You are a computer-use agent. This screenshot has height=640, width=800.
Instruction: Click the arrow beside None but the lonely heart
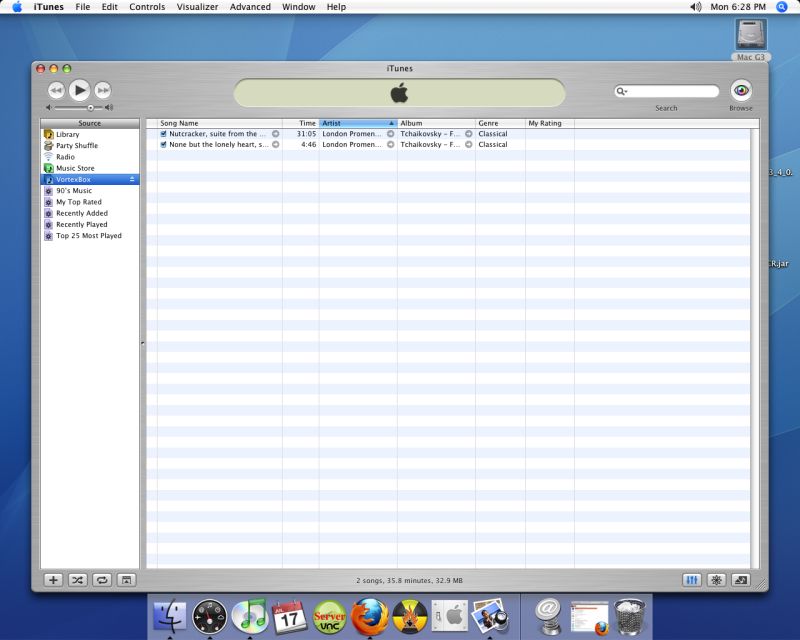tap(276, 144)
